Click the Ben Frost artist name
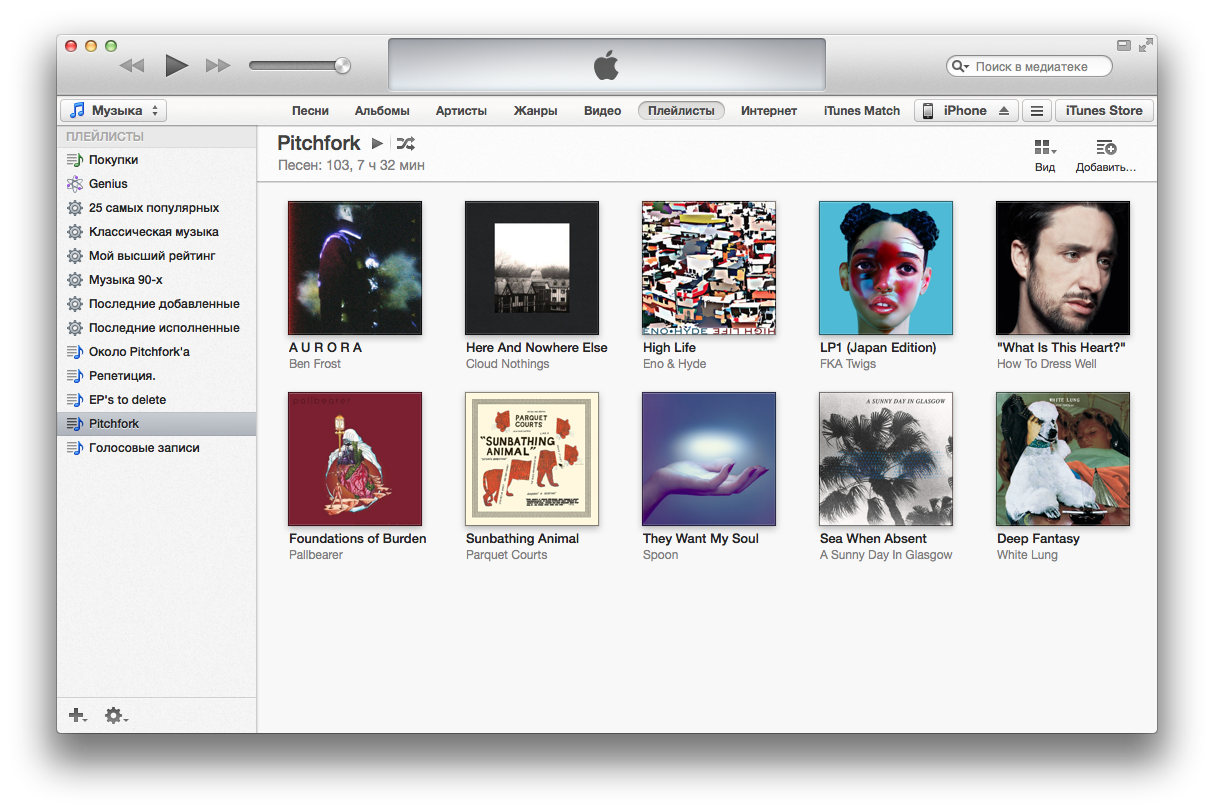Screen dimensions: 1214x812 (x=315, y=364)
